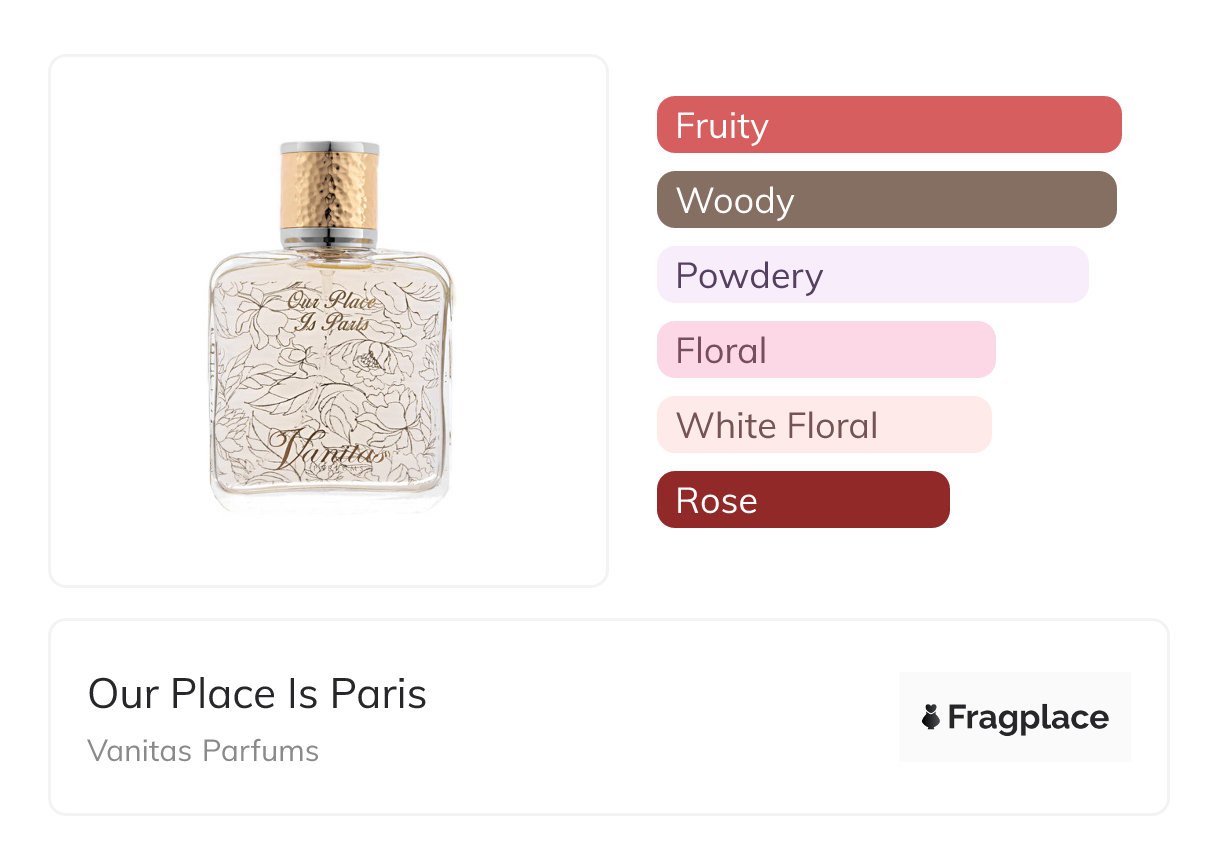The height and width of the screenshot is (864, 1218).
Task: Click the silver collar below the gold cap
Action: click(329, 237)
